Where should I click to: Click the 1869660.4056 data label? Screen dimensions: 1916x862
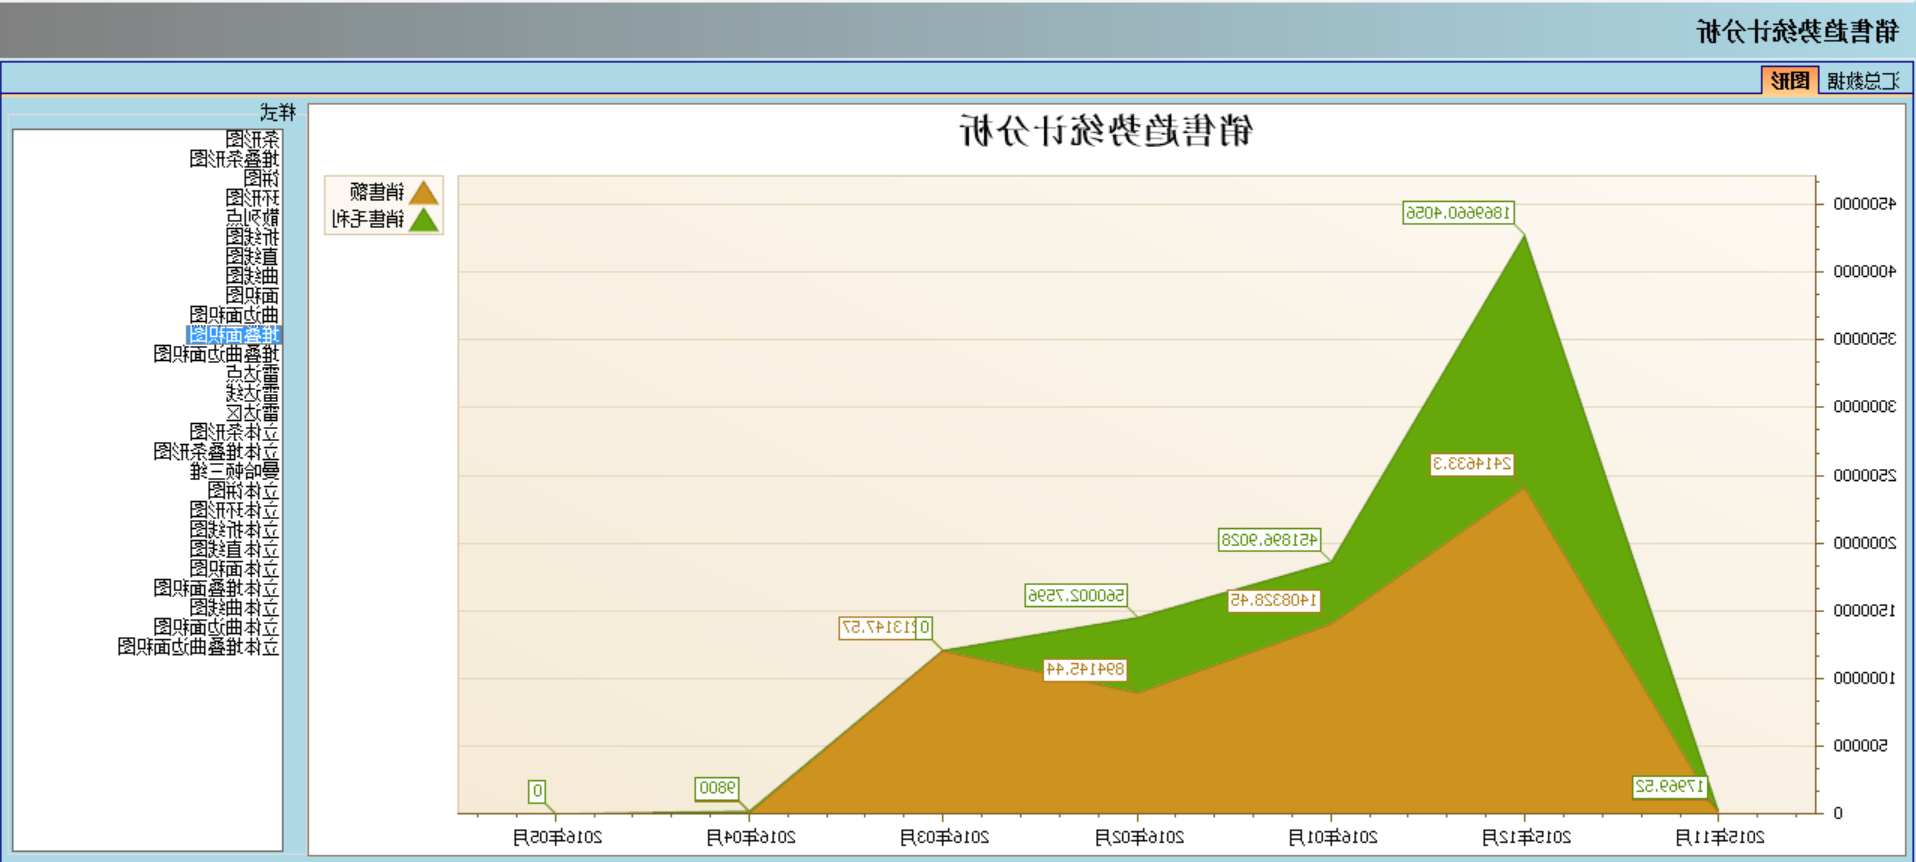pyautogui.click(x=1458, y=213)
